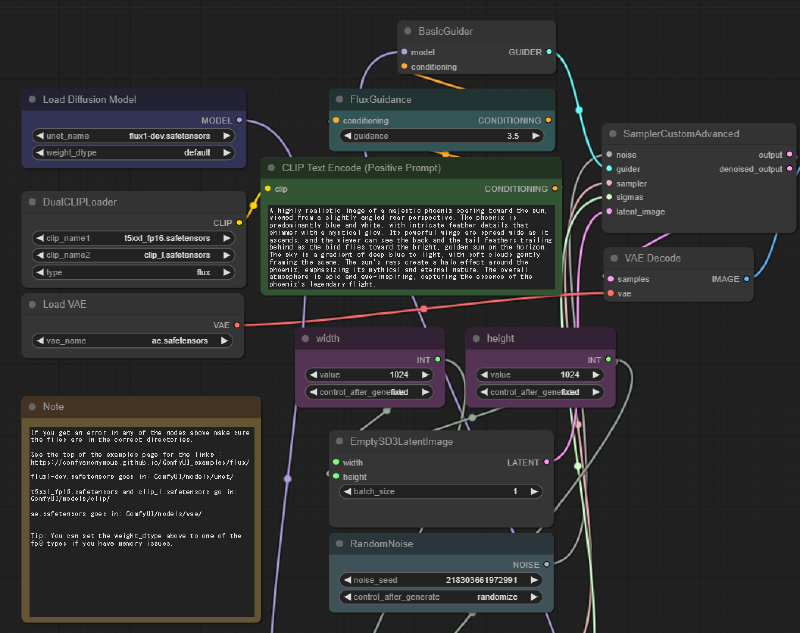
Task: Click the GUIDER output socket on BasicGuider
Action: coord(549,52)
